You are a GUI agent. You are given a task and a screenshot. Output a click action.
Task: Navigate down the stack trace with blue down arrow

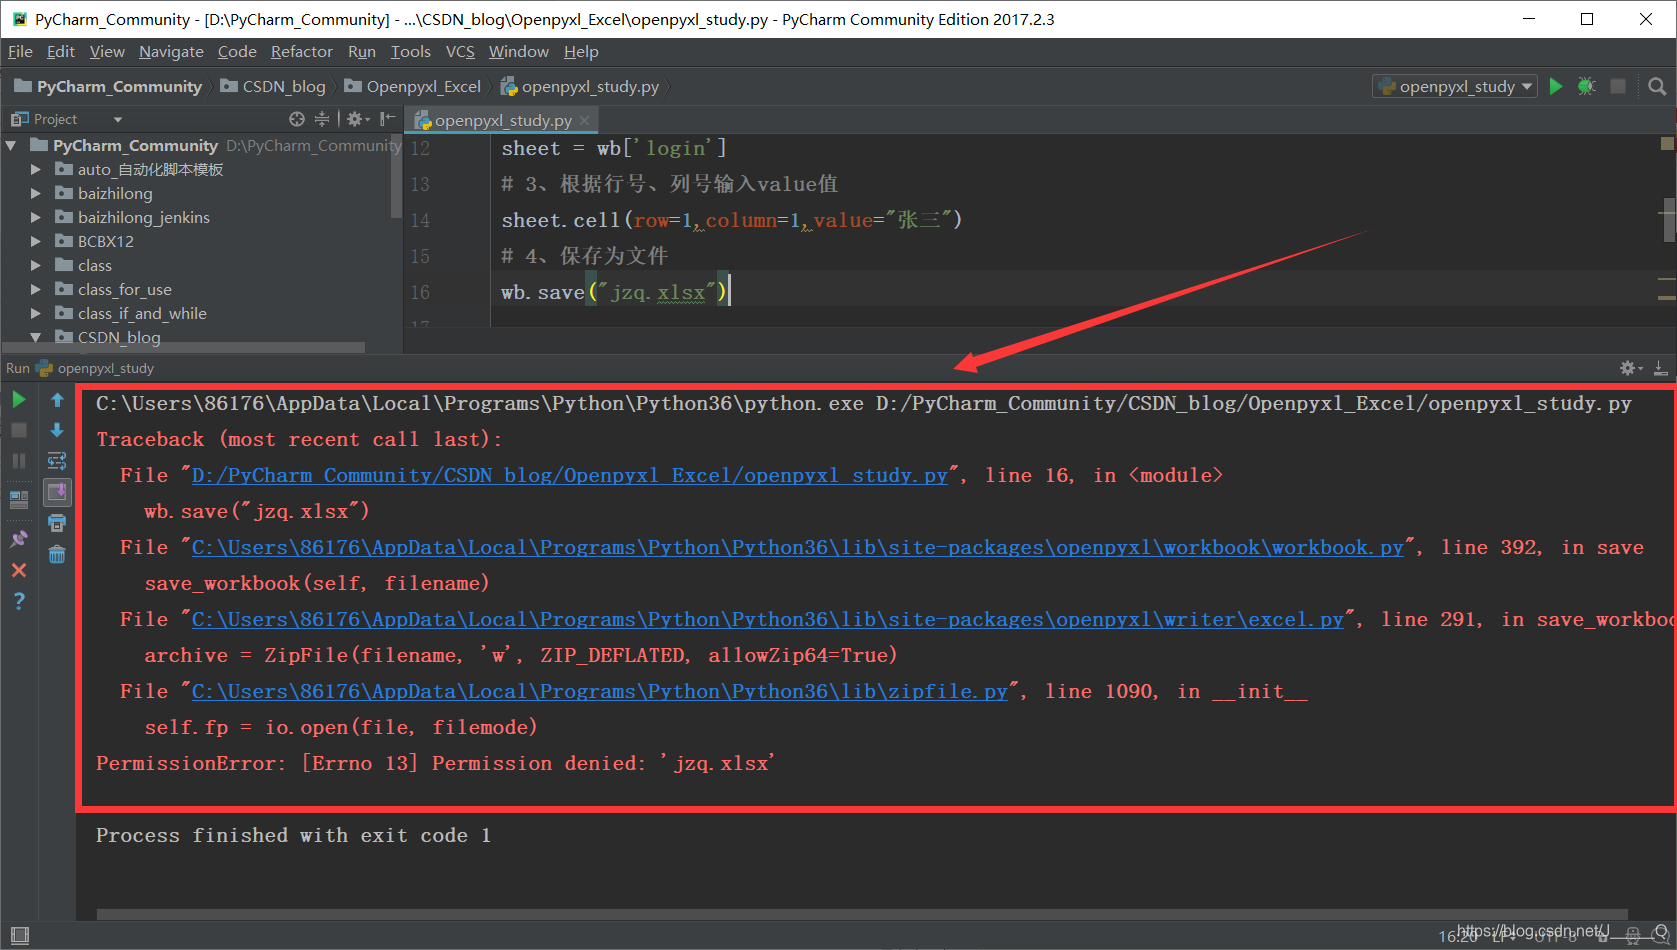pyautogui.click(x=57, y=430)
